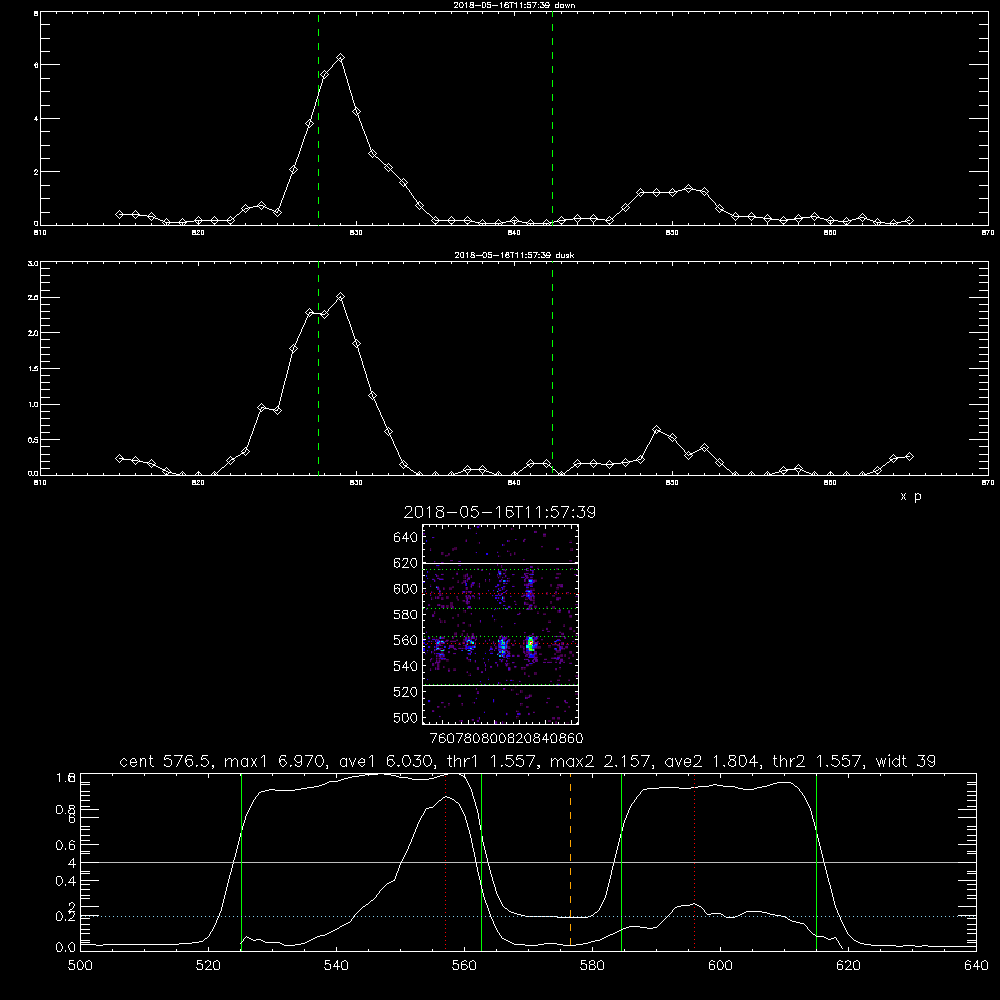The image size is (1000, 1000).
Task: Click the heatmap title '2018-05-16T11:57:39'
Action: [x=499, y=512]
